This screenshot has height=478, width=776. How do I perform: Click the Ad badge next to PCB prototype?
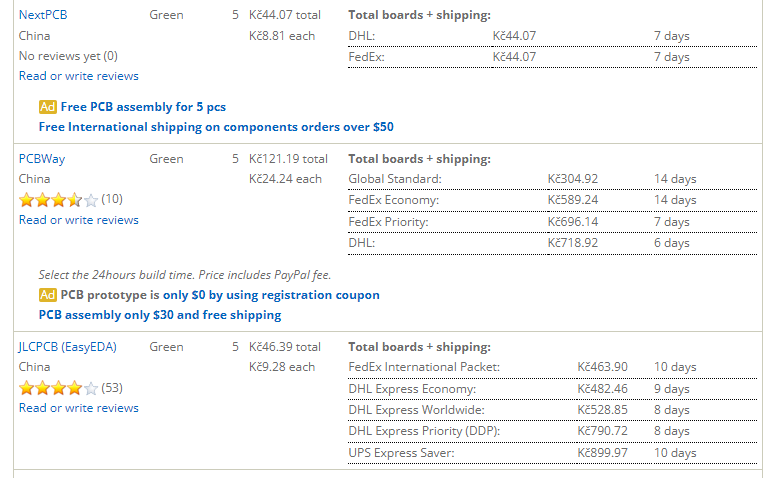point(47,295)
